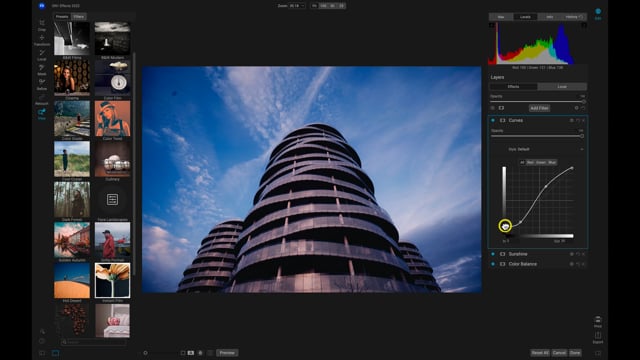
Task: Open the Zoom percentage dropdown
Action: (x=297, y=6)
